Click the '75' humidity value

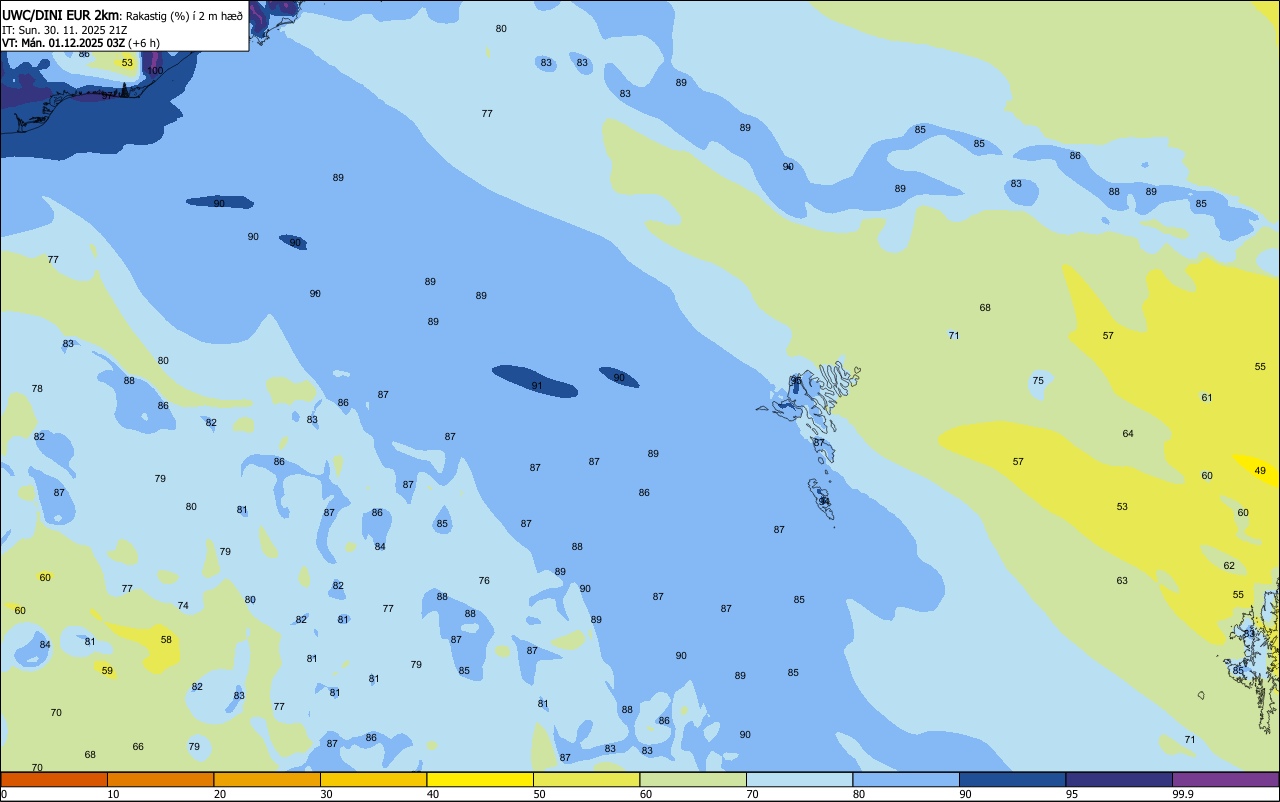(x=1038, y=381)
